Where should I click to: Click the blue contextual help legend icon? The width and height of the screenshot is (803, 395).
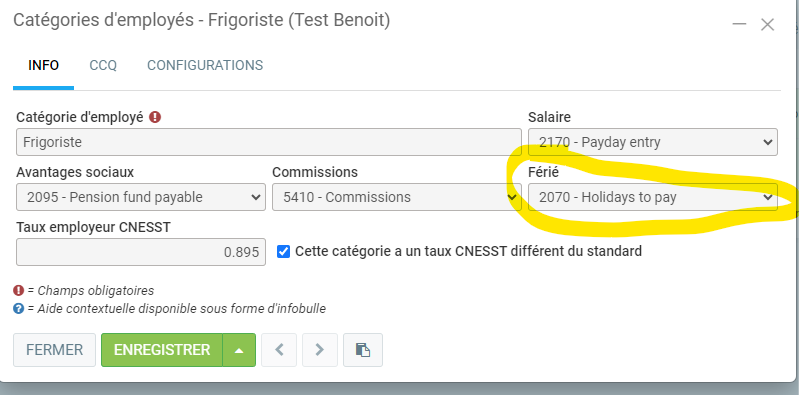[19, 308]
